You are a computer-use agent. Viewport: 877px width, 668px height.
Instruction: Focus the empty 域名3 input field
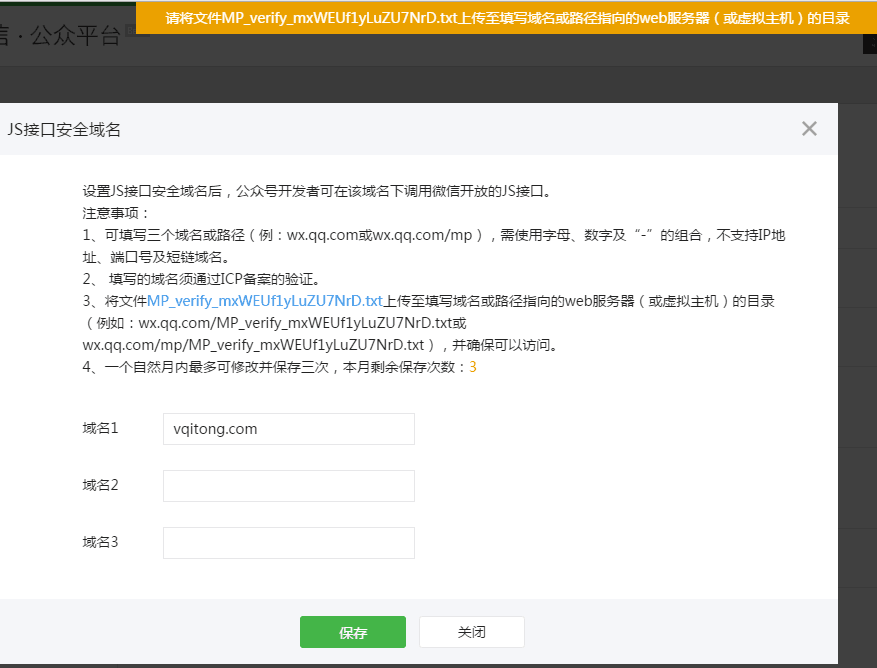coord(288,543)
